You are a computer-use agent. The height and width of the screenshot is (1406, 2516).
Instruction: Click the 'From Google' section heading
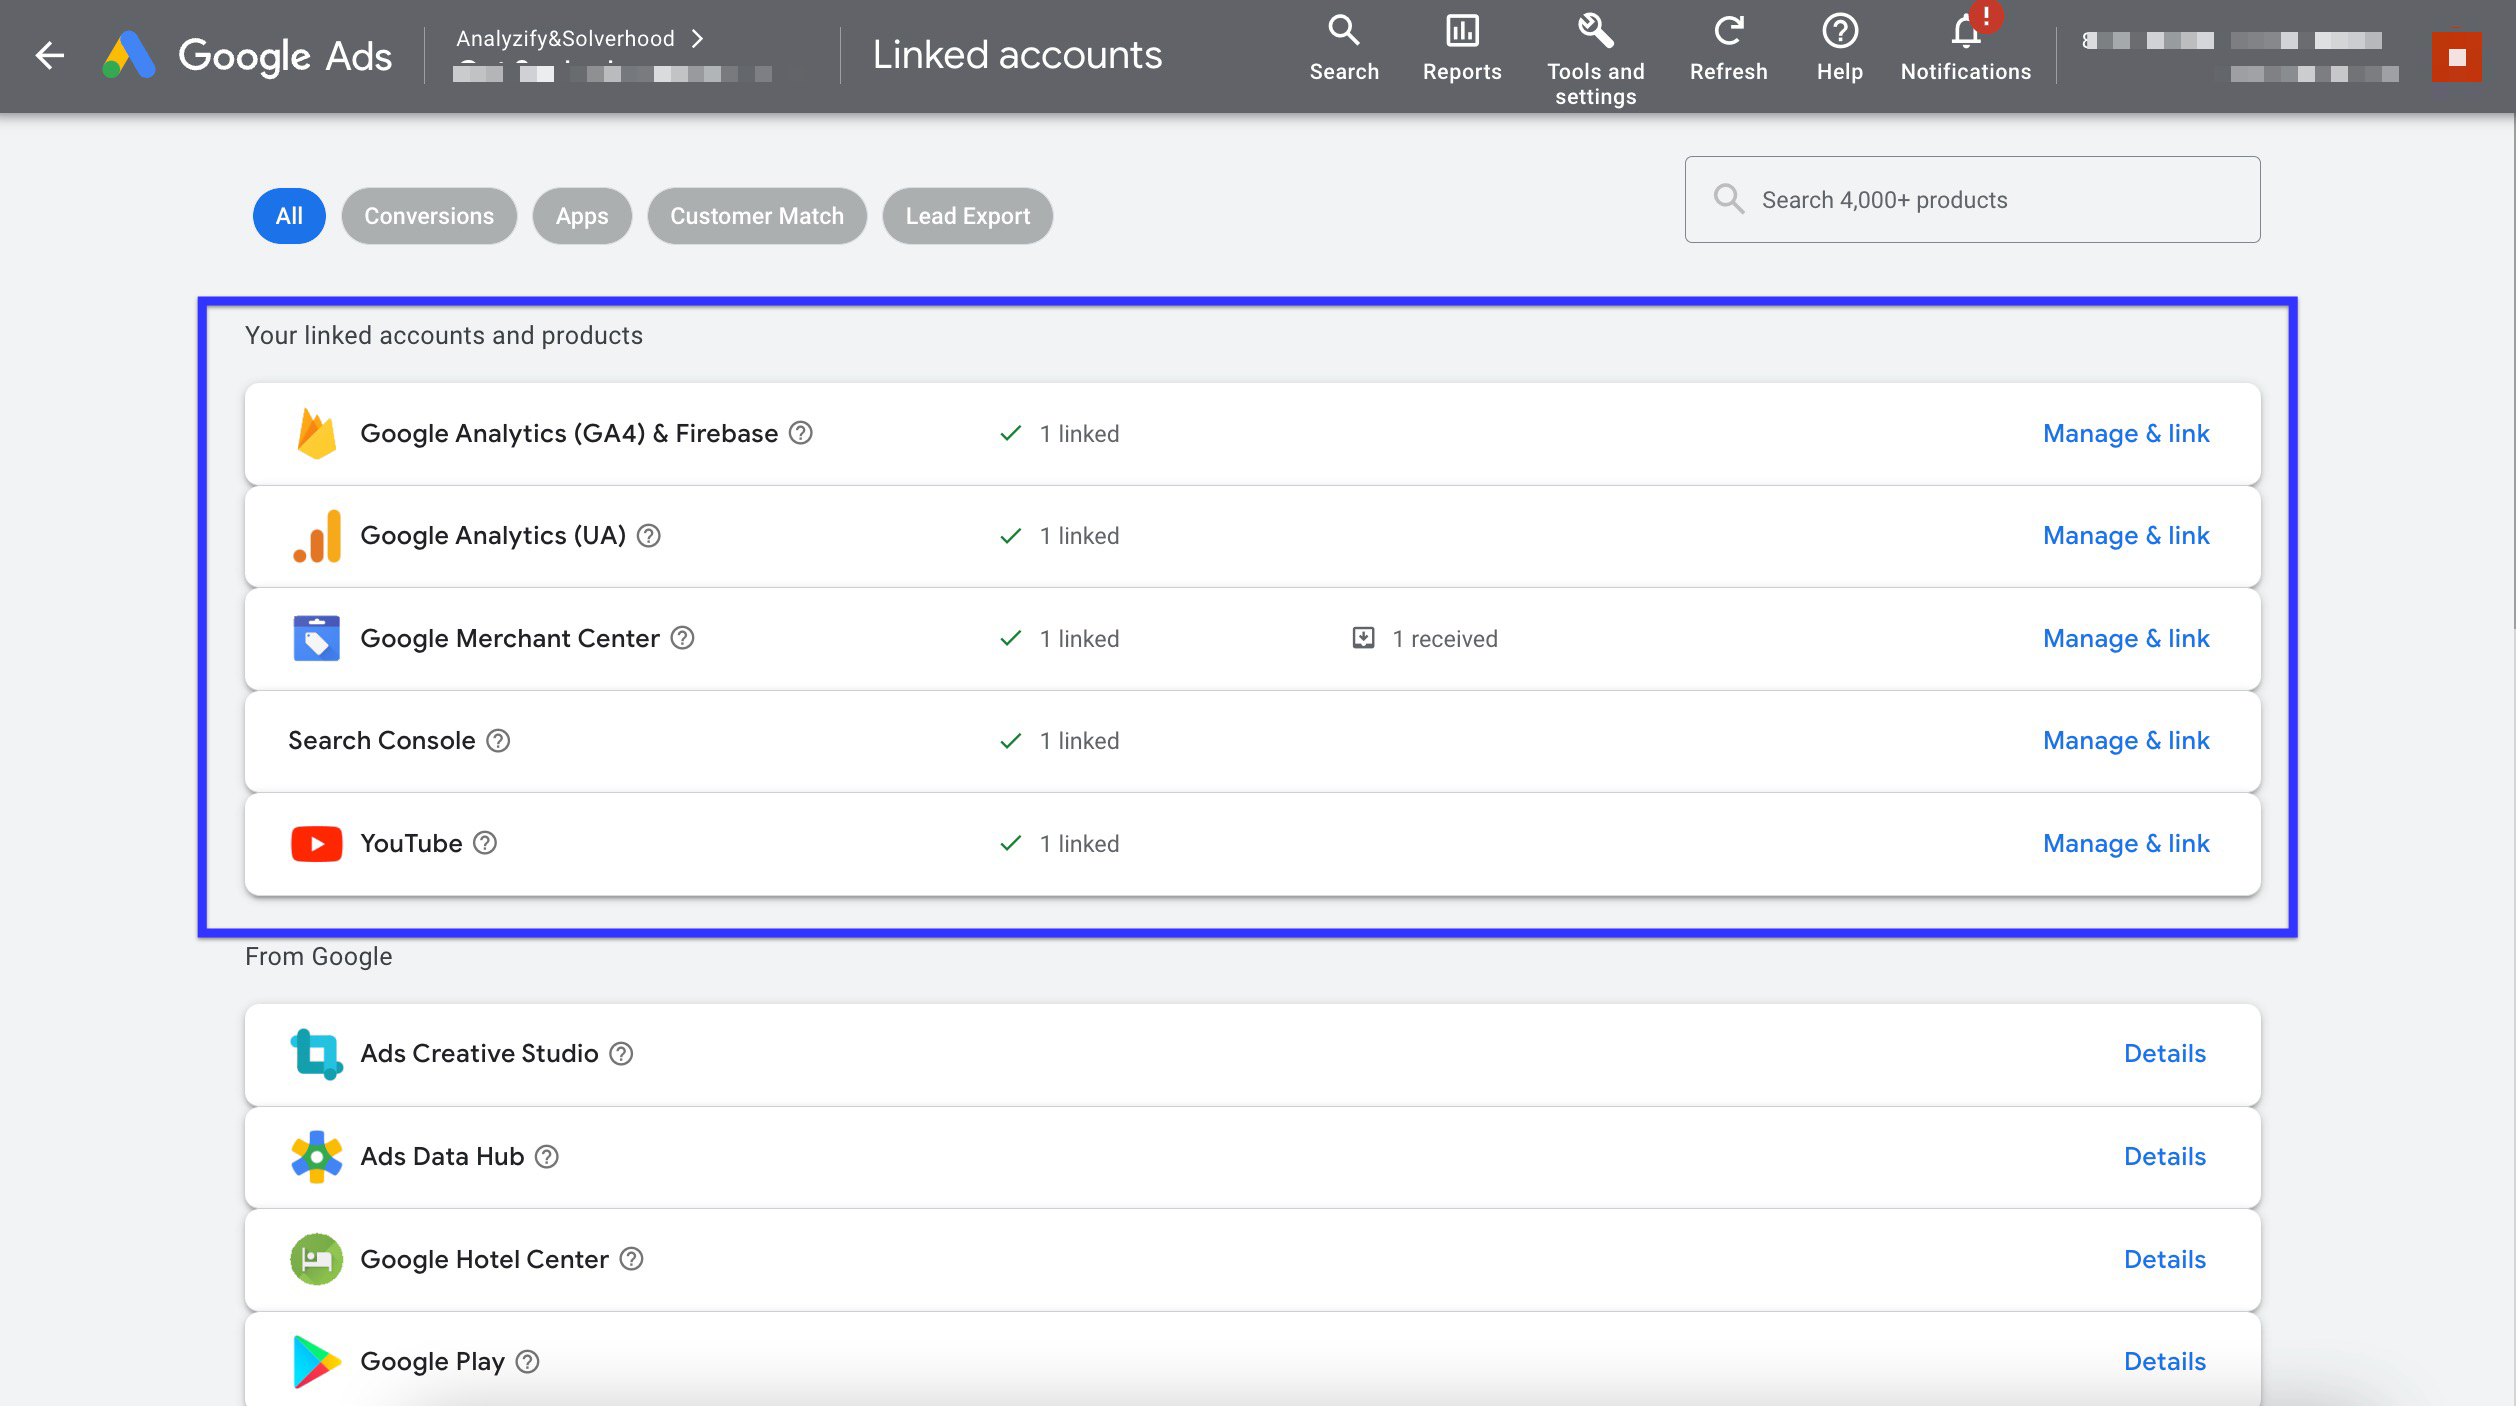[319, 957]
